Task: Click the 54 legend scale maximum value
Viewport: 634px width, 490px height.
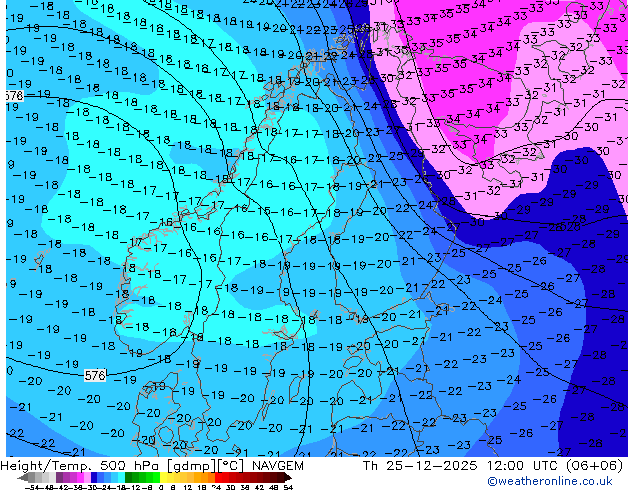Action: pos(288,488)
